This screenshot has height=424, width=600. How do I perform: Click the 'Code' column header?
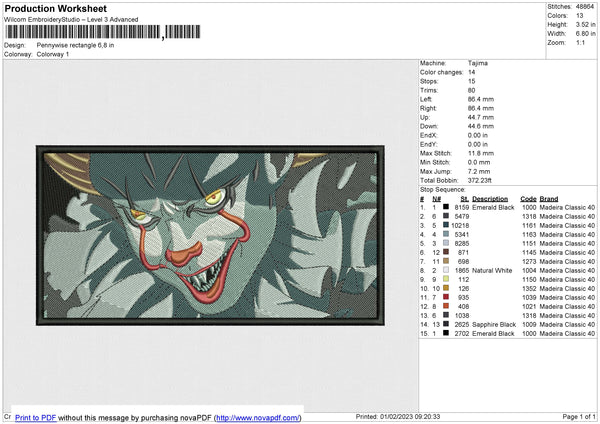528,199
